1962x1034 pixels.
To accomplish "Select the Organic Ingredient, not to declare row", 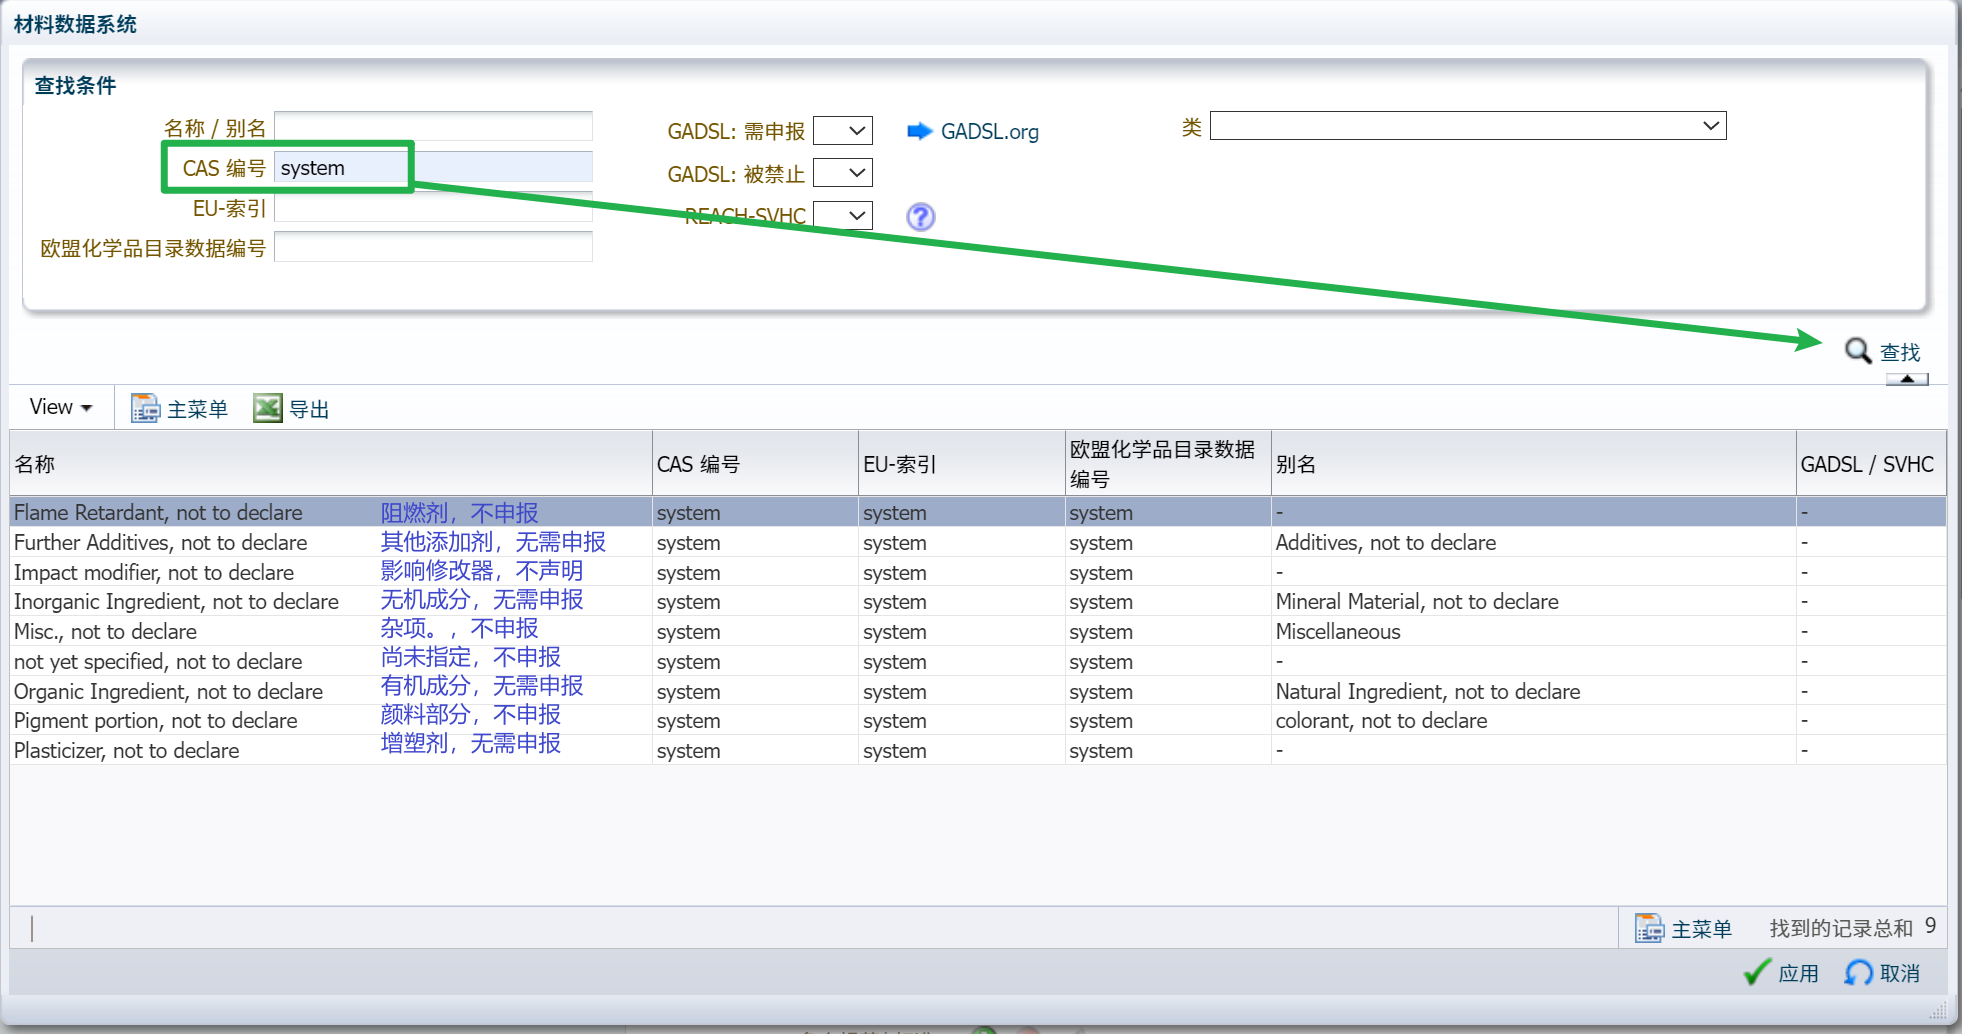I will click(978, 691).
